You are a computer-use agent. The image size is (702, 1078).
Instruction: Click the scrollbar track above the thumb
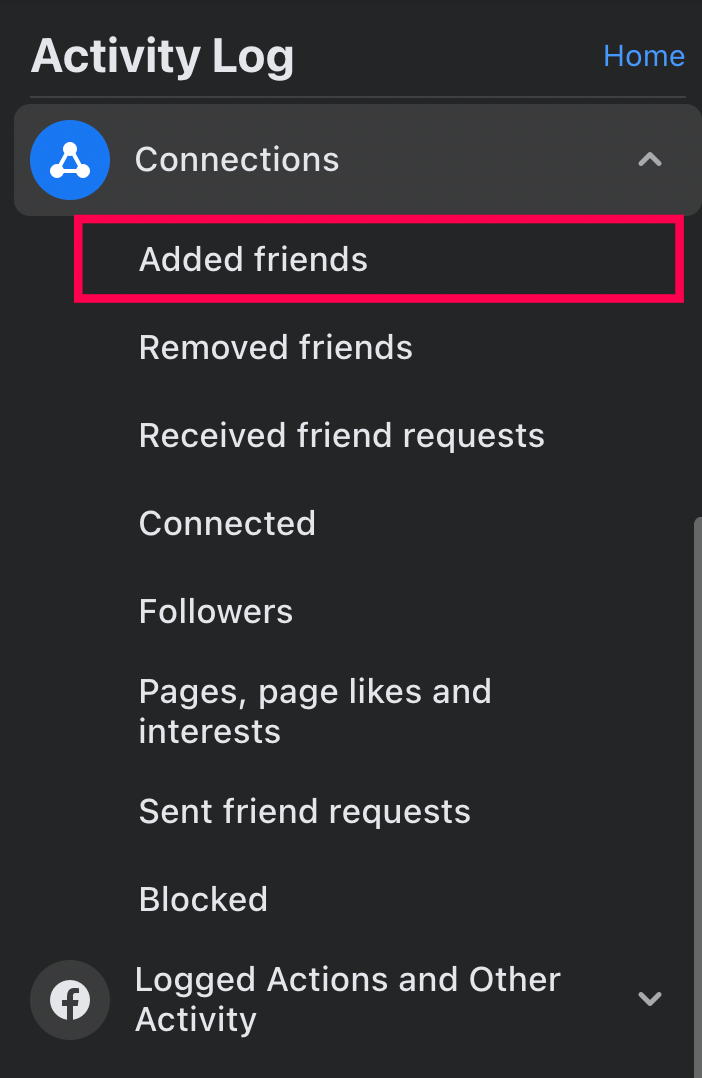(x=698, y=364)
